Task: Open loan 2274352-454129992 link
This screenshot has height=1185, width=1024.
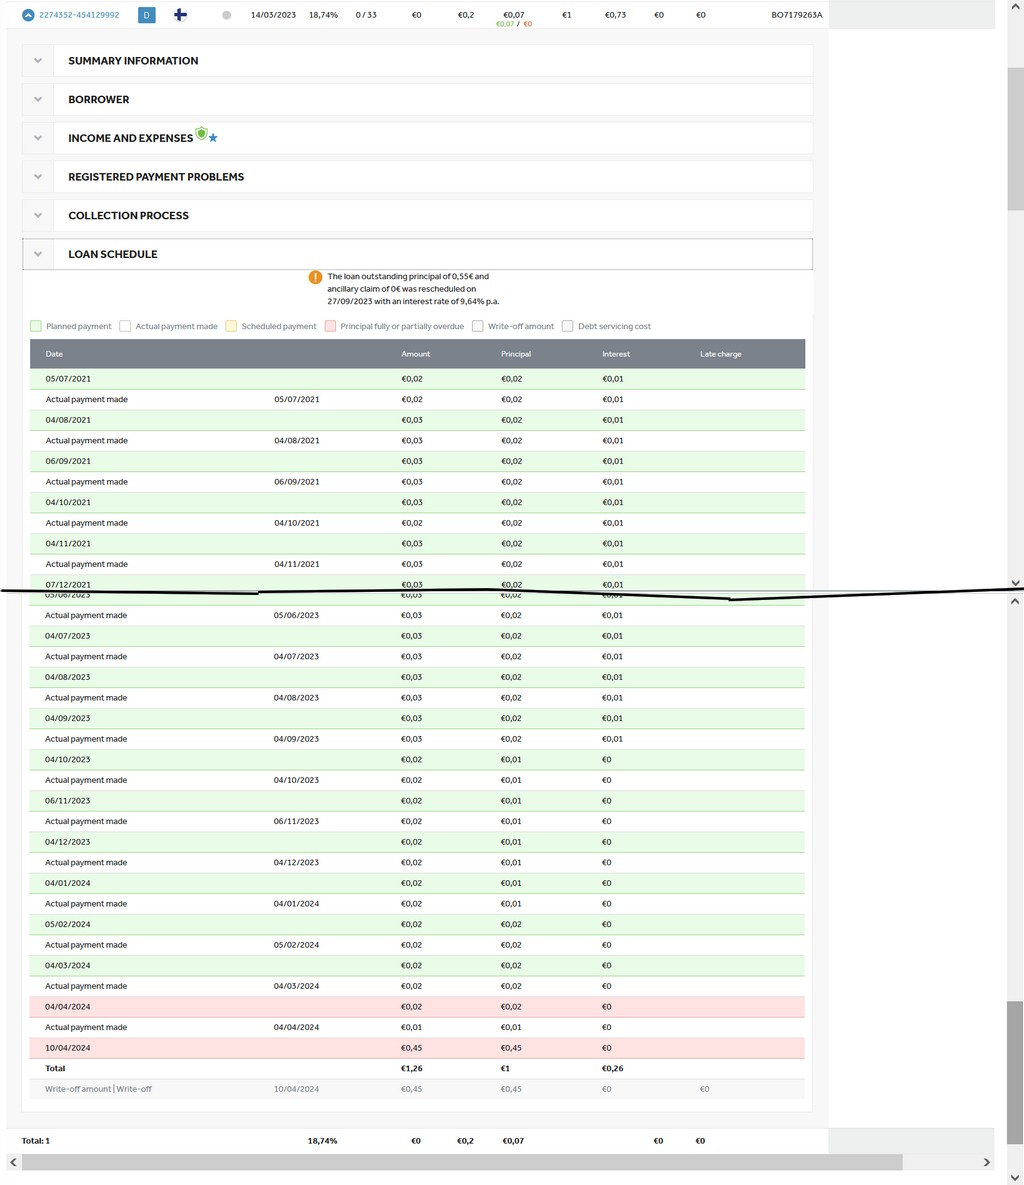Action: tap(79, 15)
